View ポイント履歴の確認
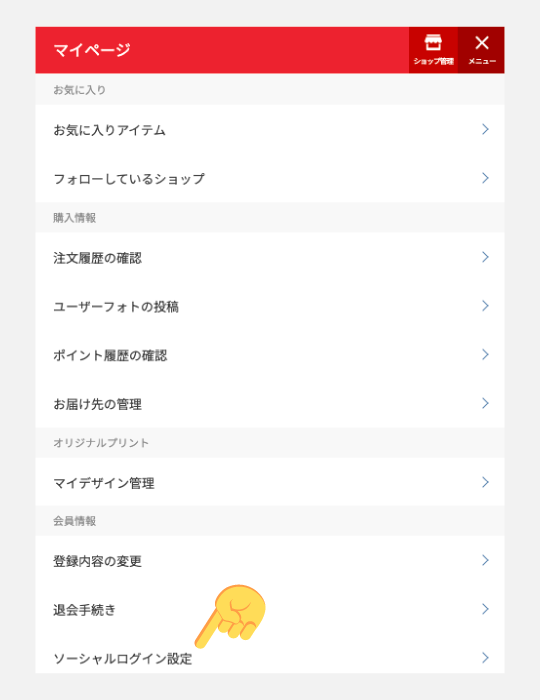 coord(270,354)
